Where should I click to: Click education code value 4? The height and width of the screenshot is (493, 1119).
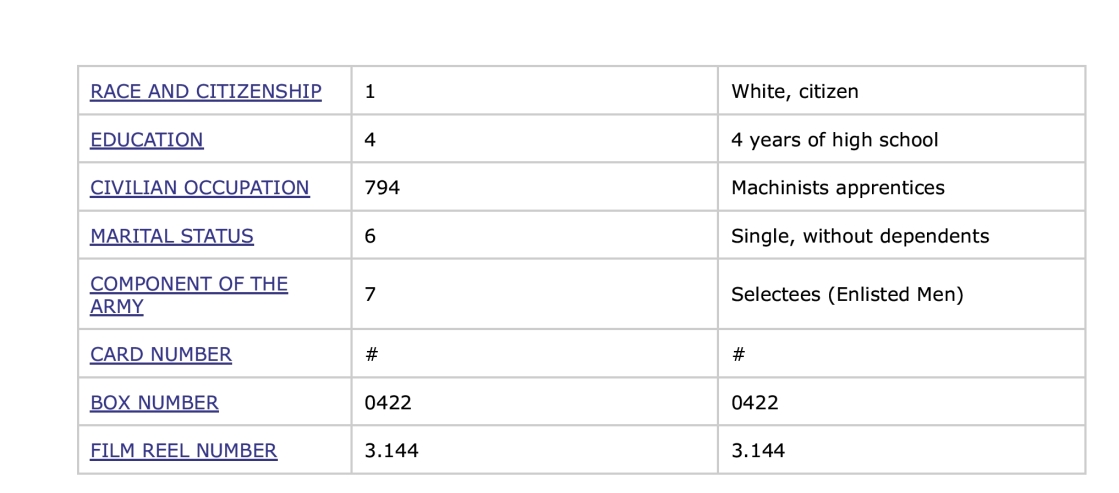tap(370, 140)
